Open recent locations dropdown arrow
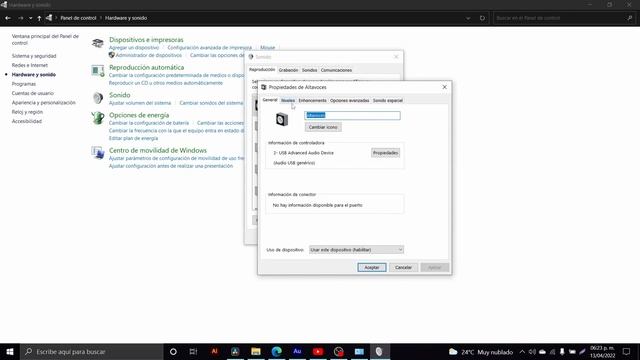Screen dimensions: 640x360 pyautogui.click(x=31, y=18)
